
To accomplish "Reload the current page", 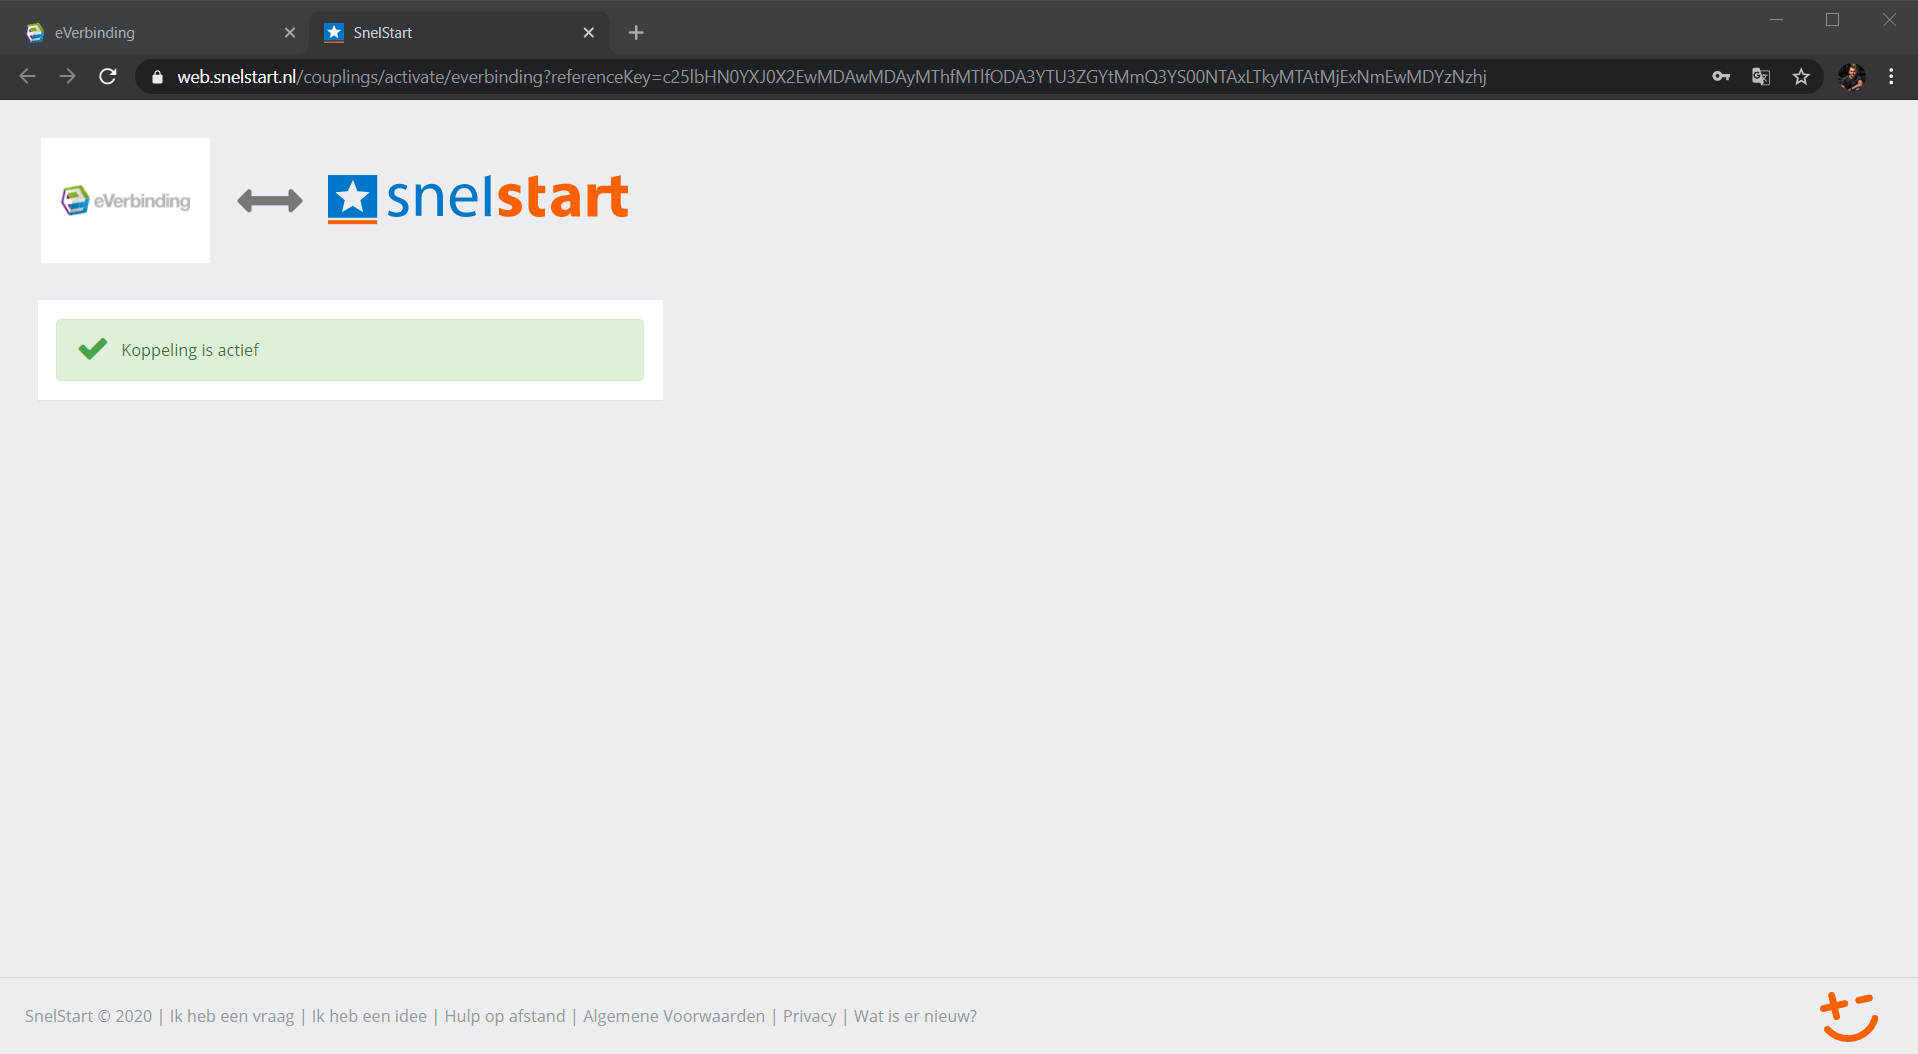I will click(x=108, y=77).
